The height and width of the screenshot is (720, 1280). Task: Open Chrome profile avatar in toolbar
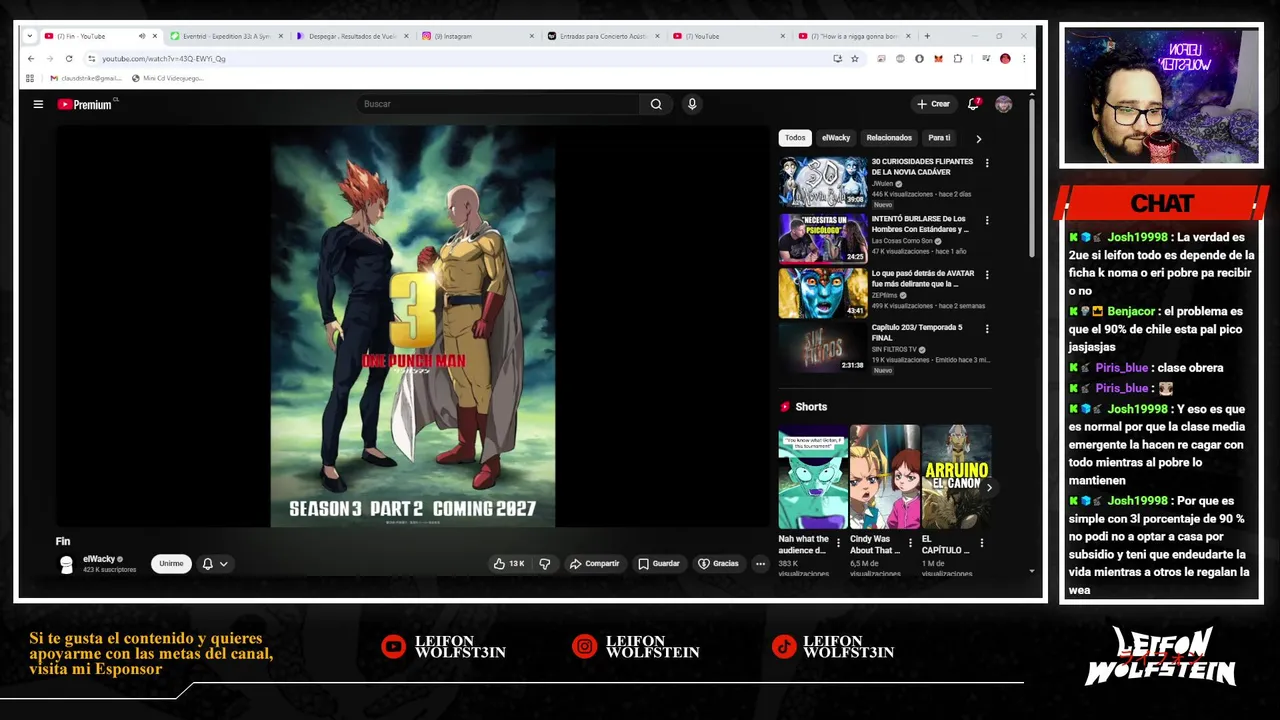[x=1005, y=59]
